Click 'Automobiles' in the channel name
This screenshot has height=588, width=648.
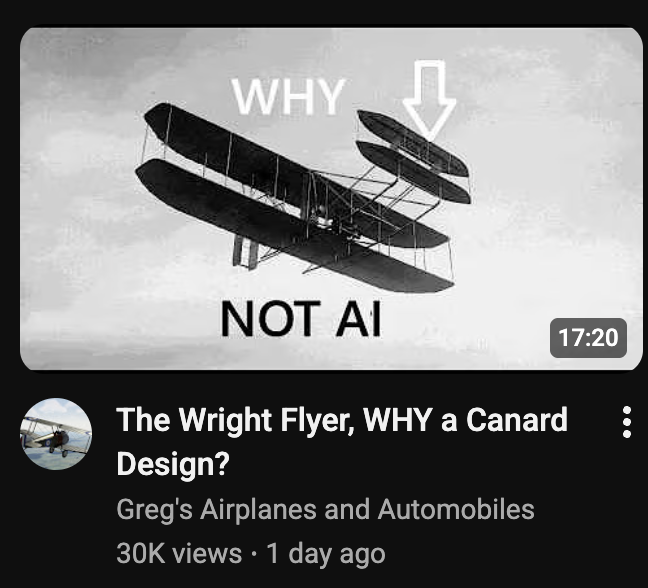click(456, 509)
